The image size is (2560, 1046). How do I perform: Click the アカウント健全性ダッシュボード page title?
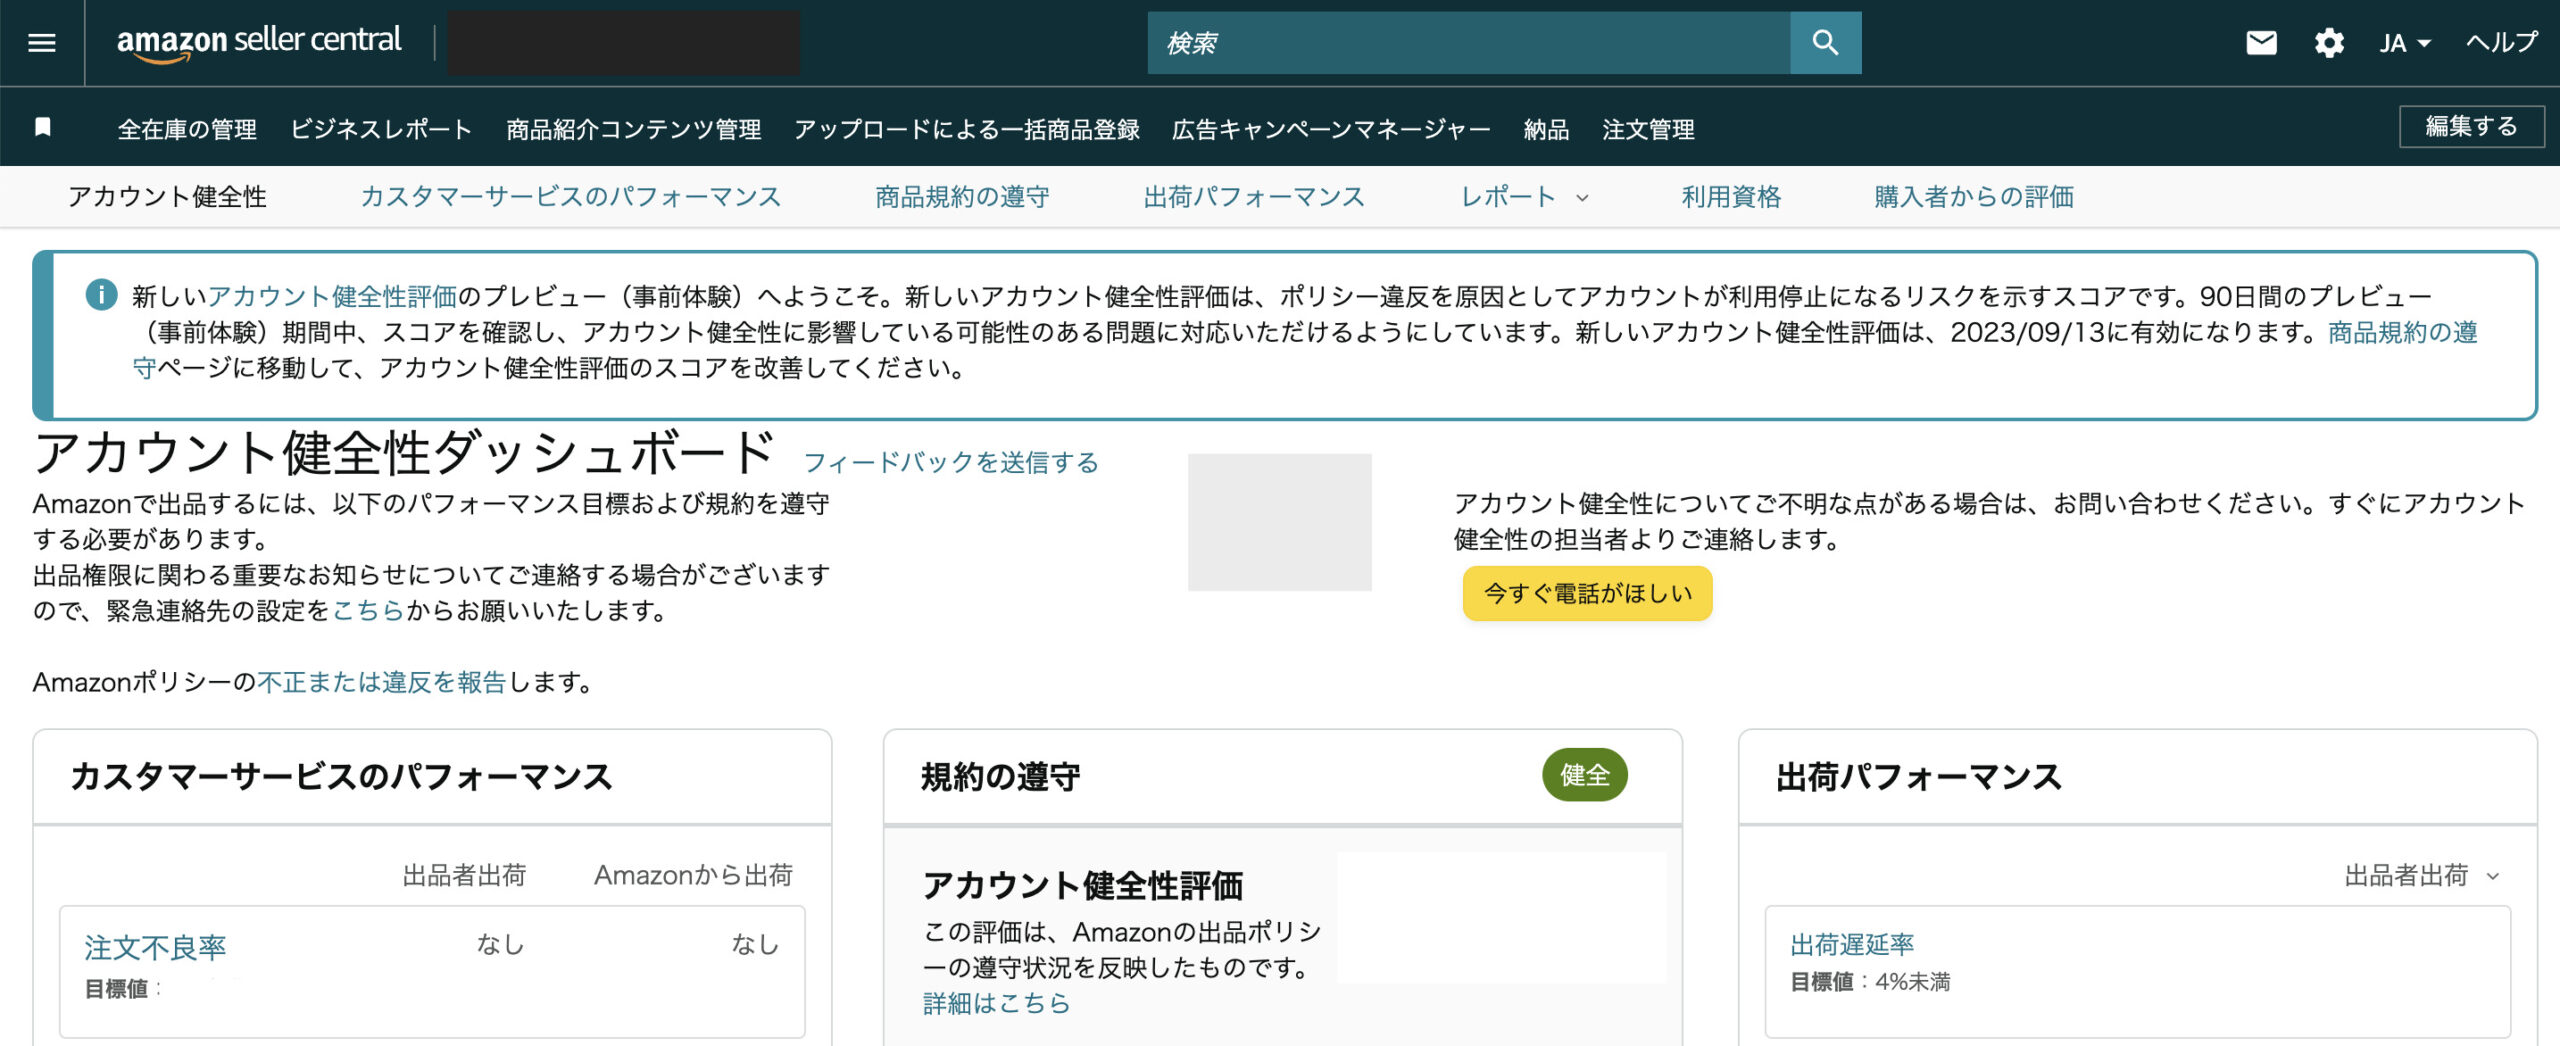pyautogui.click(x=405, y=453)
